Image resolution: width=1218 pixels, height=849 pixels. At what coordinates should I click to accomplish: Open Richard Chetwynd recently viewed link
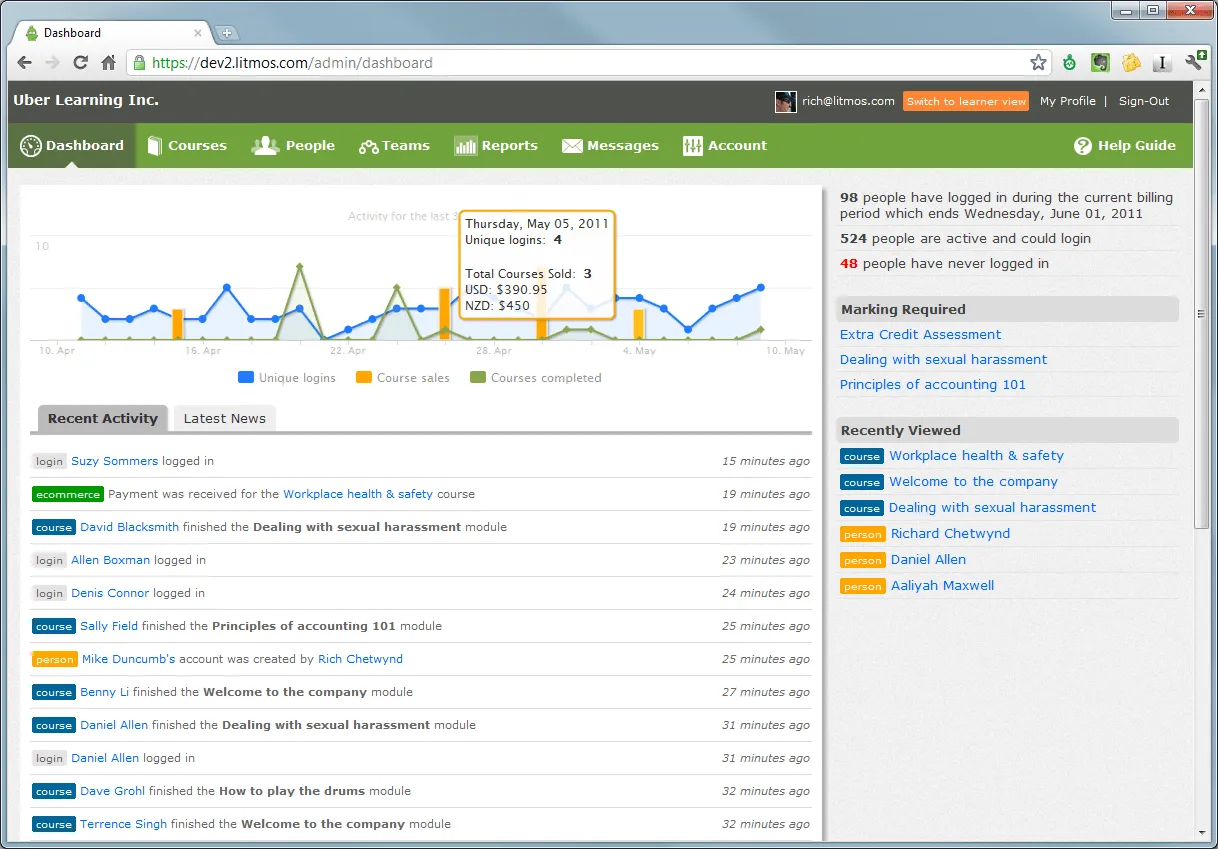[950, 534]
